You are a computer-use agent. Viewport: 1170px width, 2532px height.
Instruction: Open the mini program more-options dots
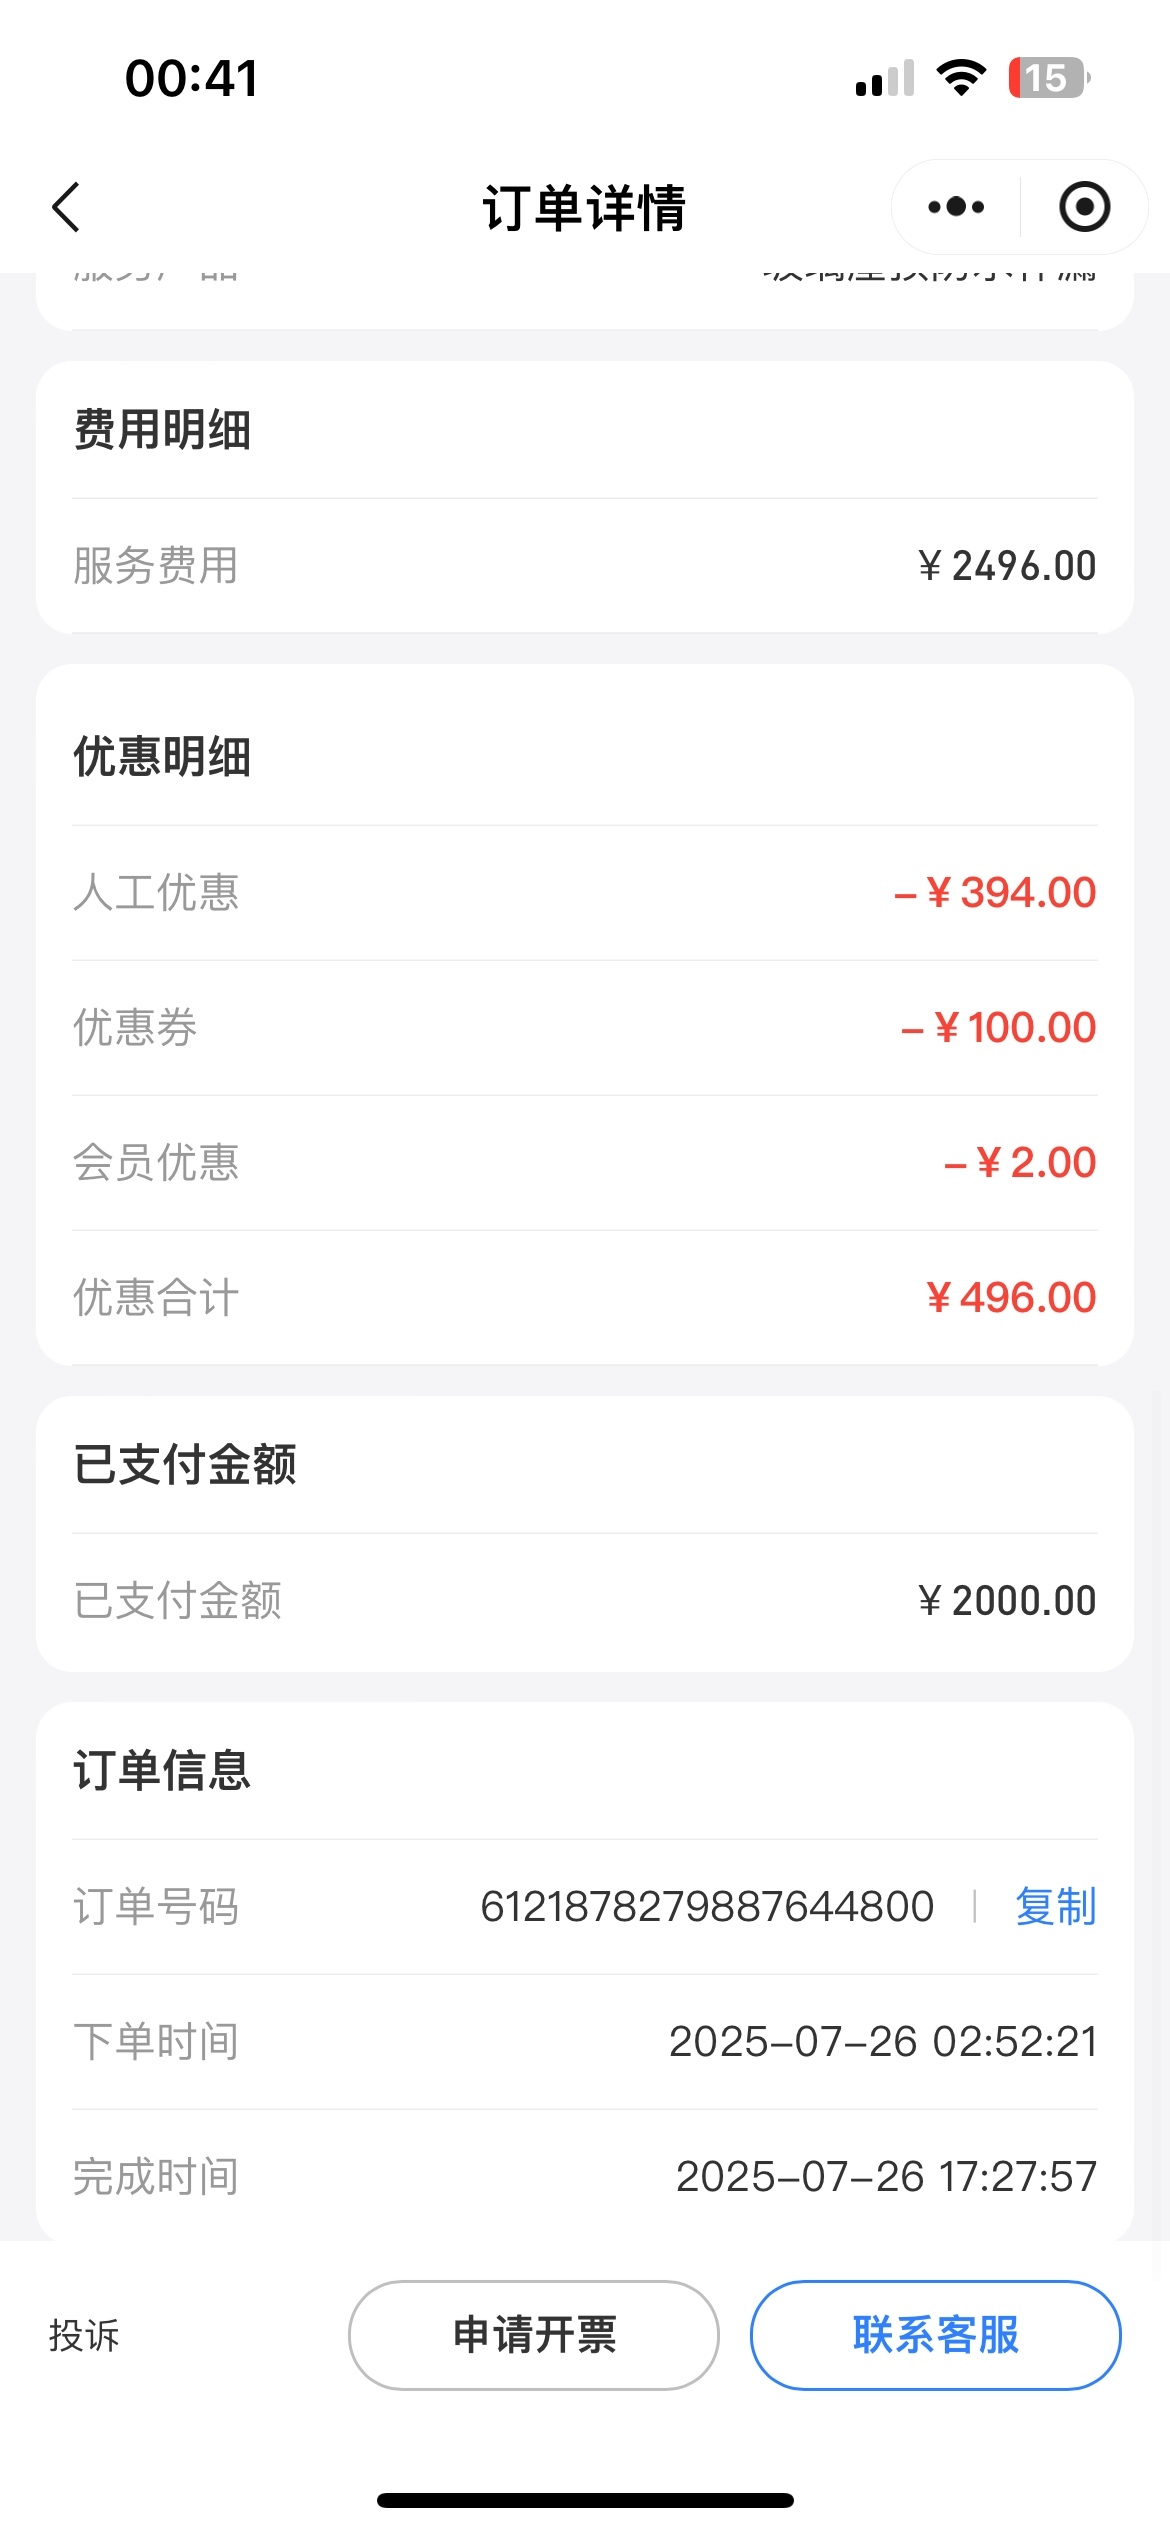pos(956,207)
